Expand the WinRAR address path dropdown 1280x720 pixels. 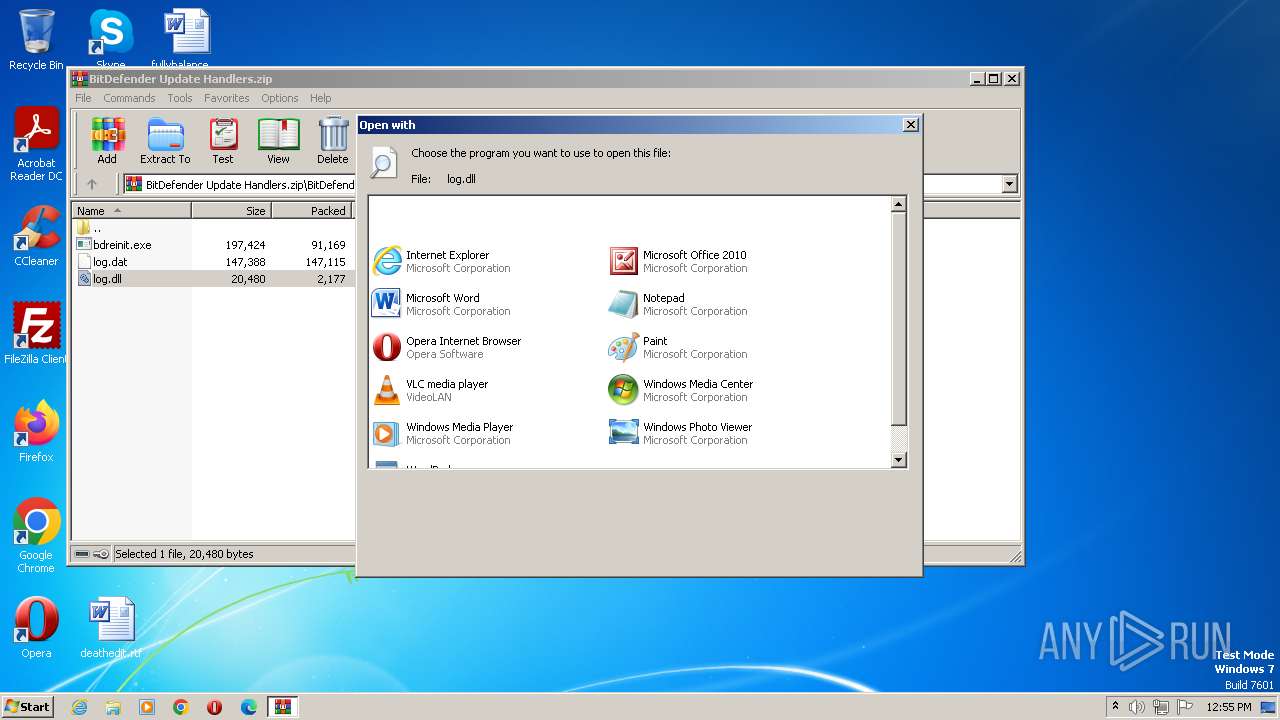coord(1009,184)
